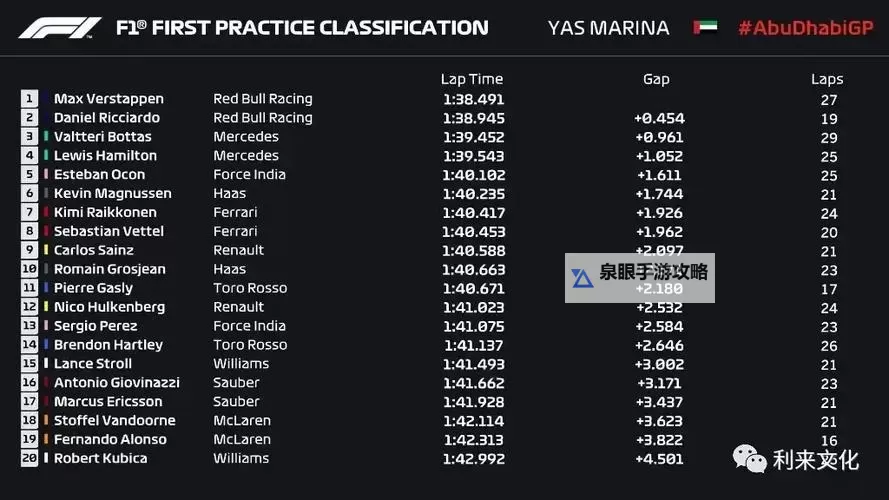Click the Lap Time column header
This screenshot has width=889, height=500.
tap(473, 79)
